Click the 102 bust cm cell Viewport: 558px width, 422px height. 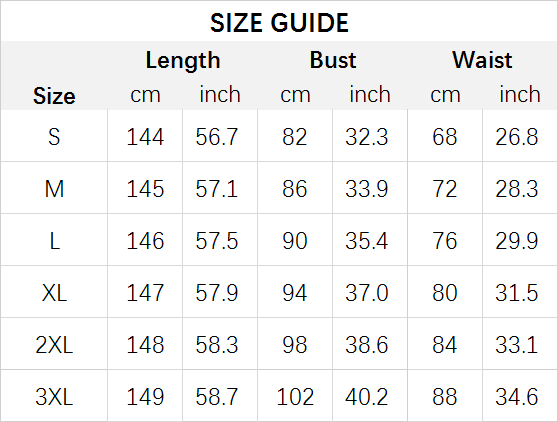295,397
